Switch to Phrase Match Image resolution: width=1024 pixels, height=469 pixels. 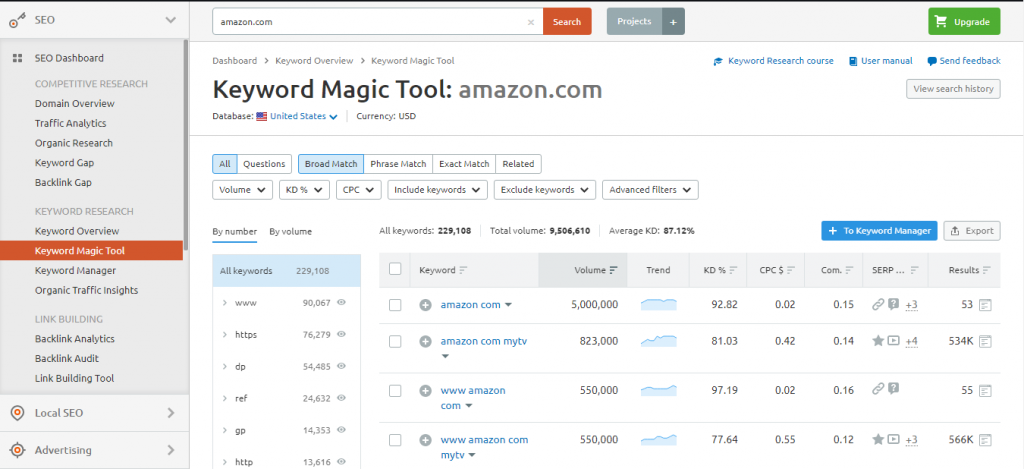click(x=398, y=164)
